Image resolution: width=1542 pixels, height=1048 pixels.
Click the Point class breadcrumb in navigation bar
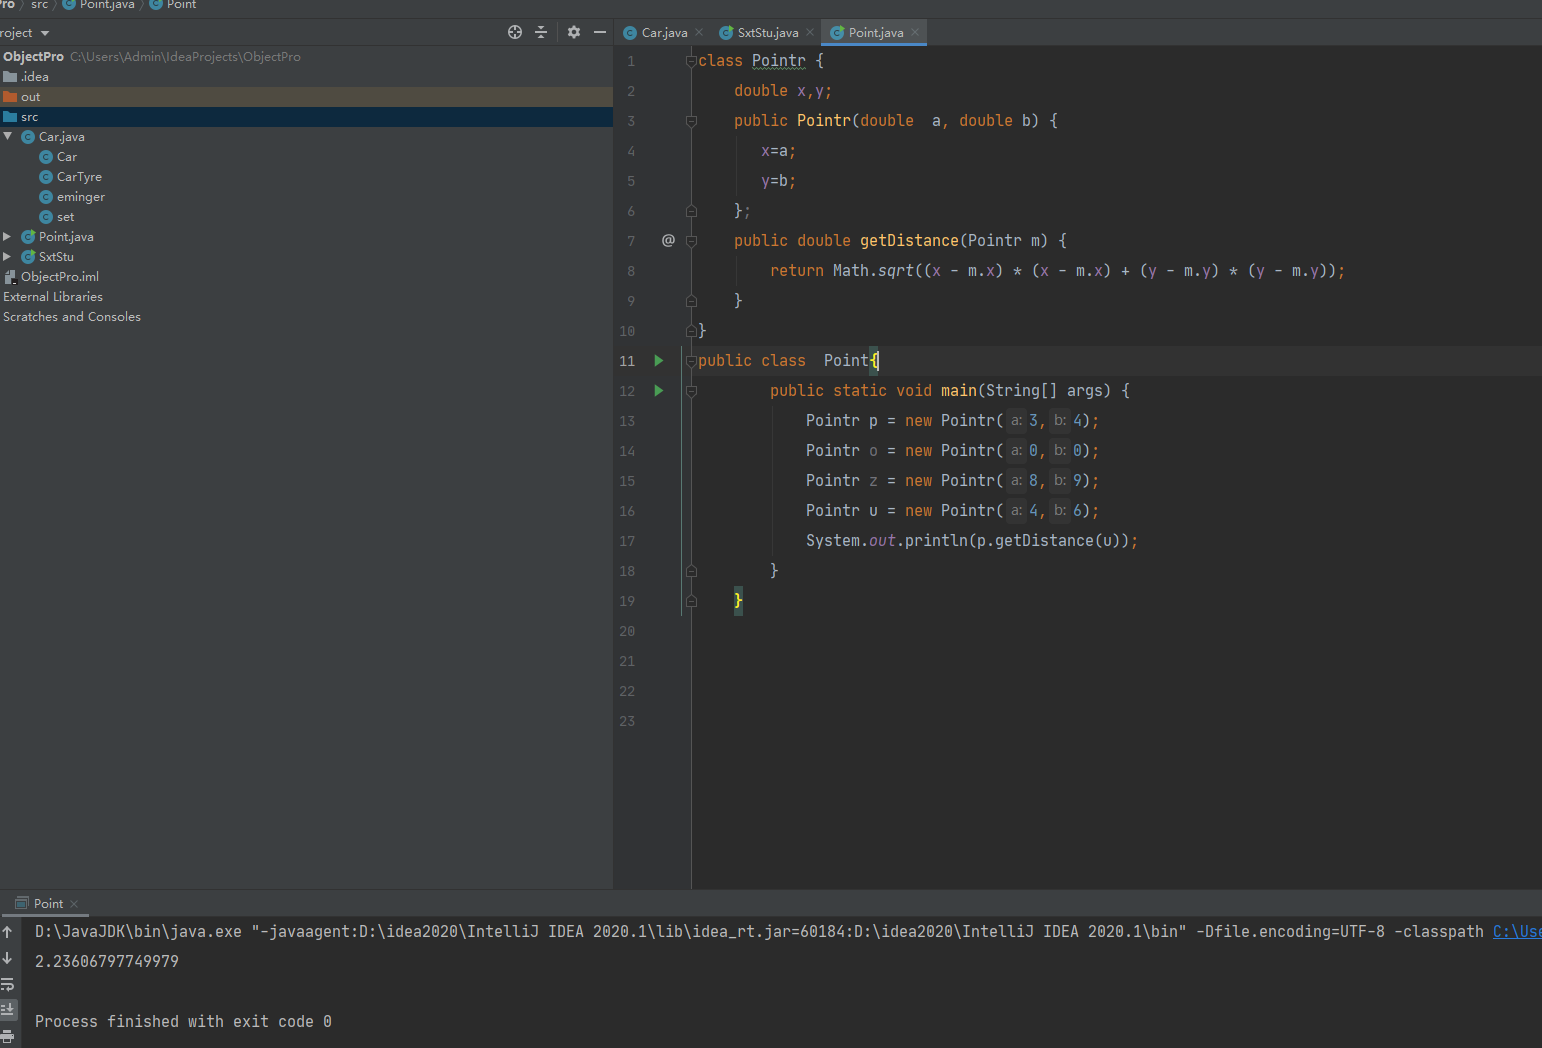pos(173,5)
